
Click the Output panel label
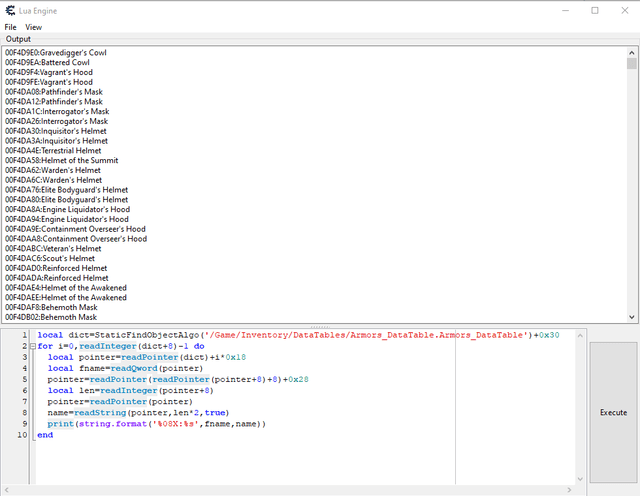[x=18, y=39]
